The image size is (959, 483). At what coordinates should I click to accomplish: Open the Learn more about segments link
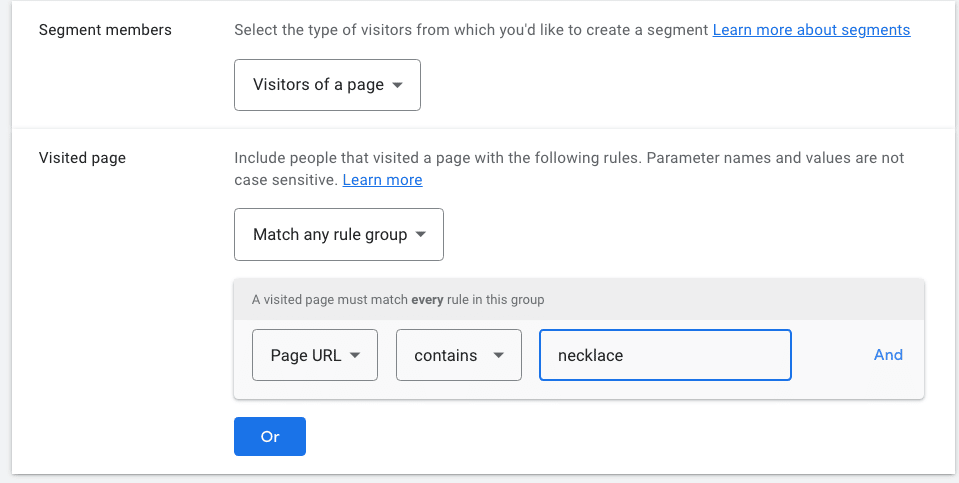tap(811, 30)
